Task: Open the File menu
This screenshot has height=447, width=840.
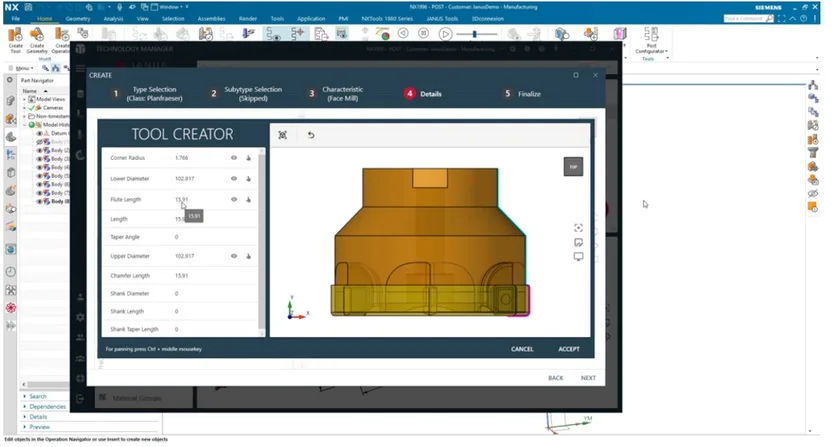Action: click(16, 19)
